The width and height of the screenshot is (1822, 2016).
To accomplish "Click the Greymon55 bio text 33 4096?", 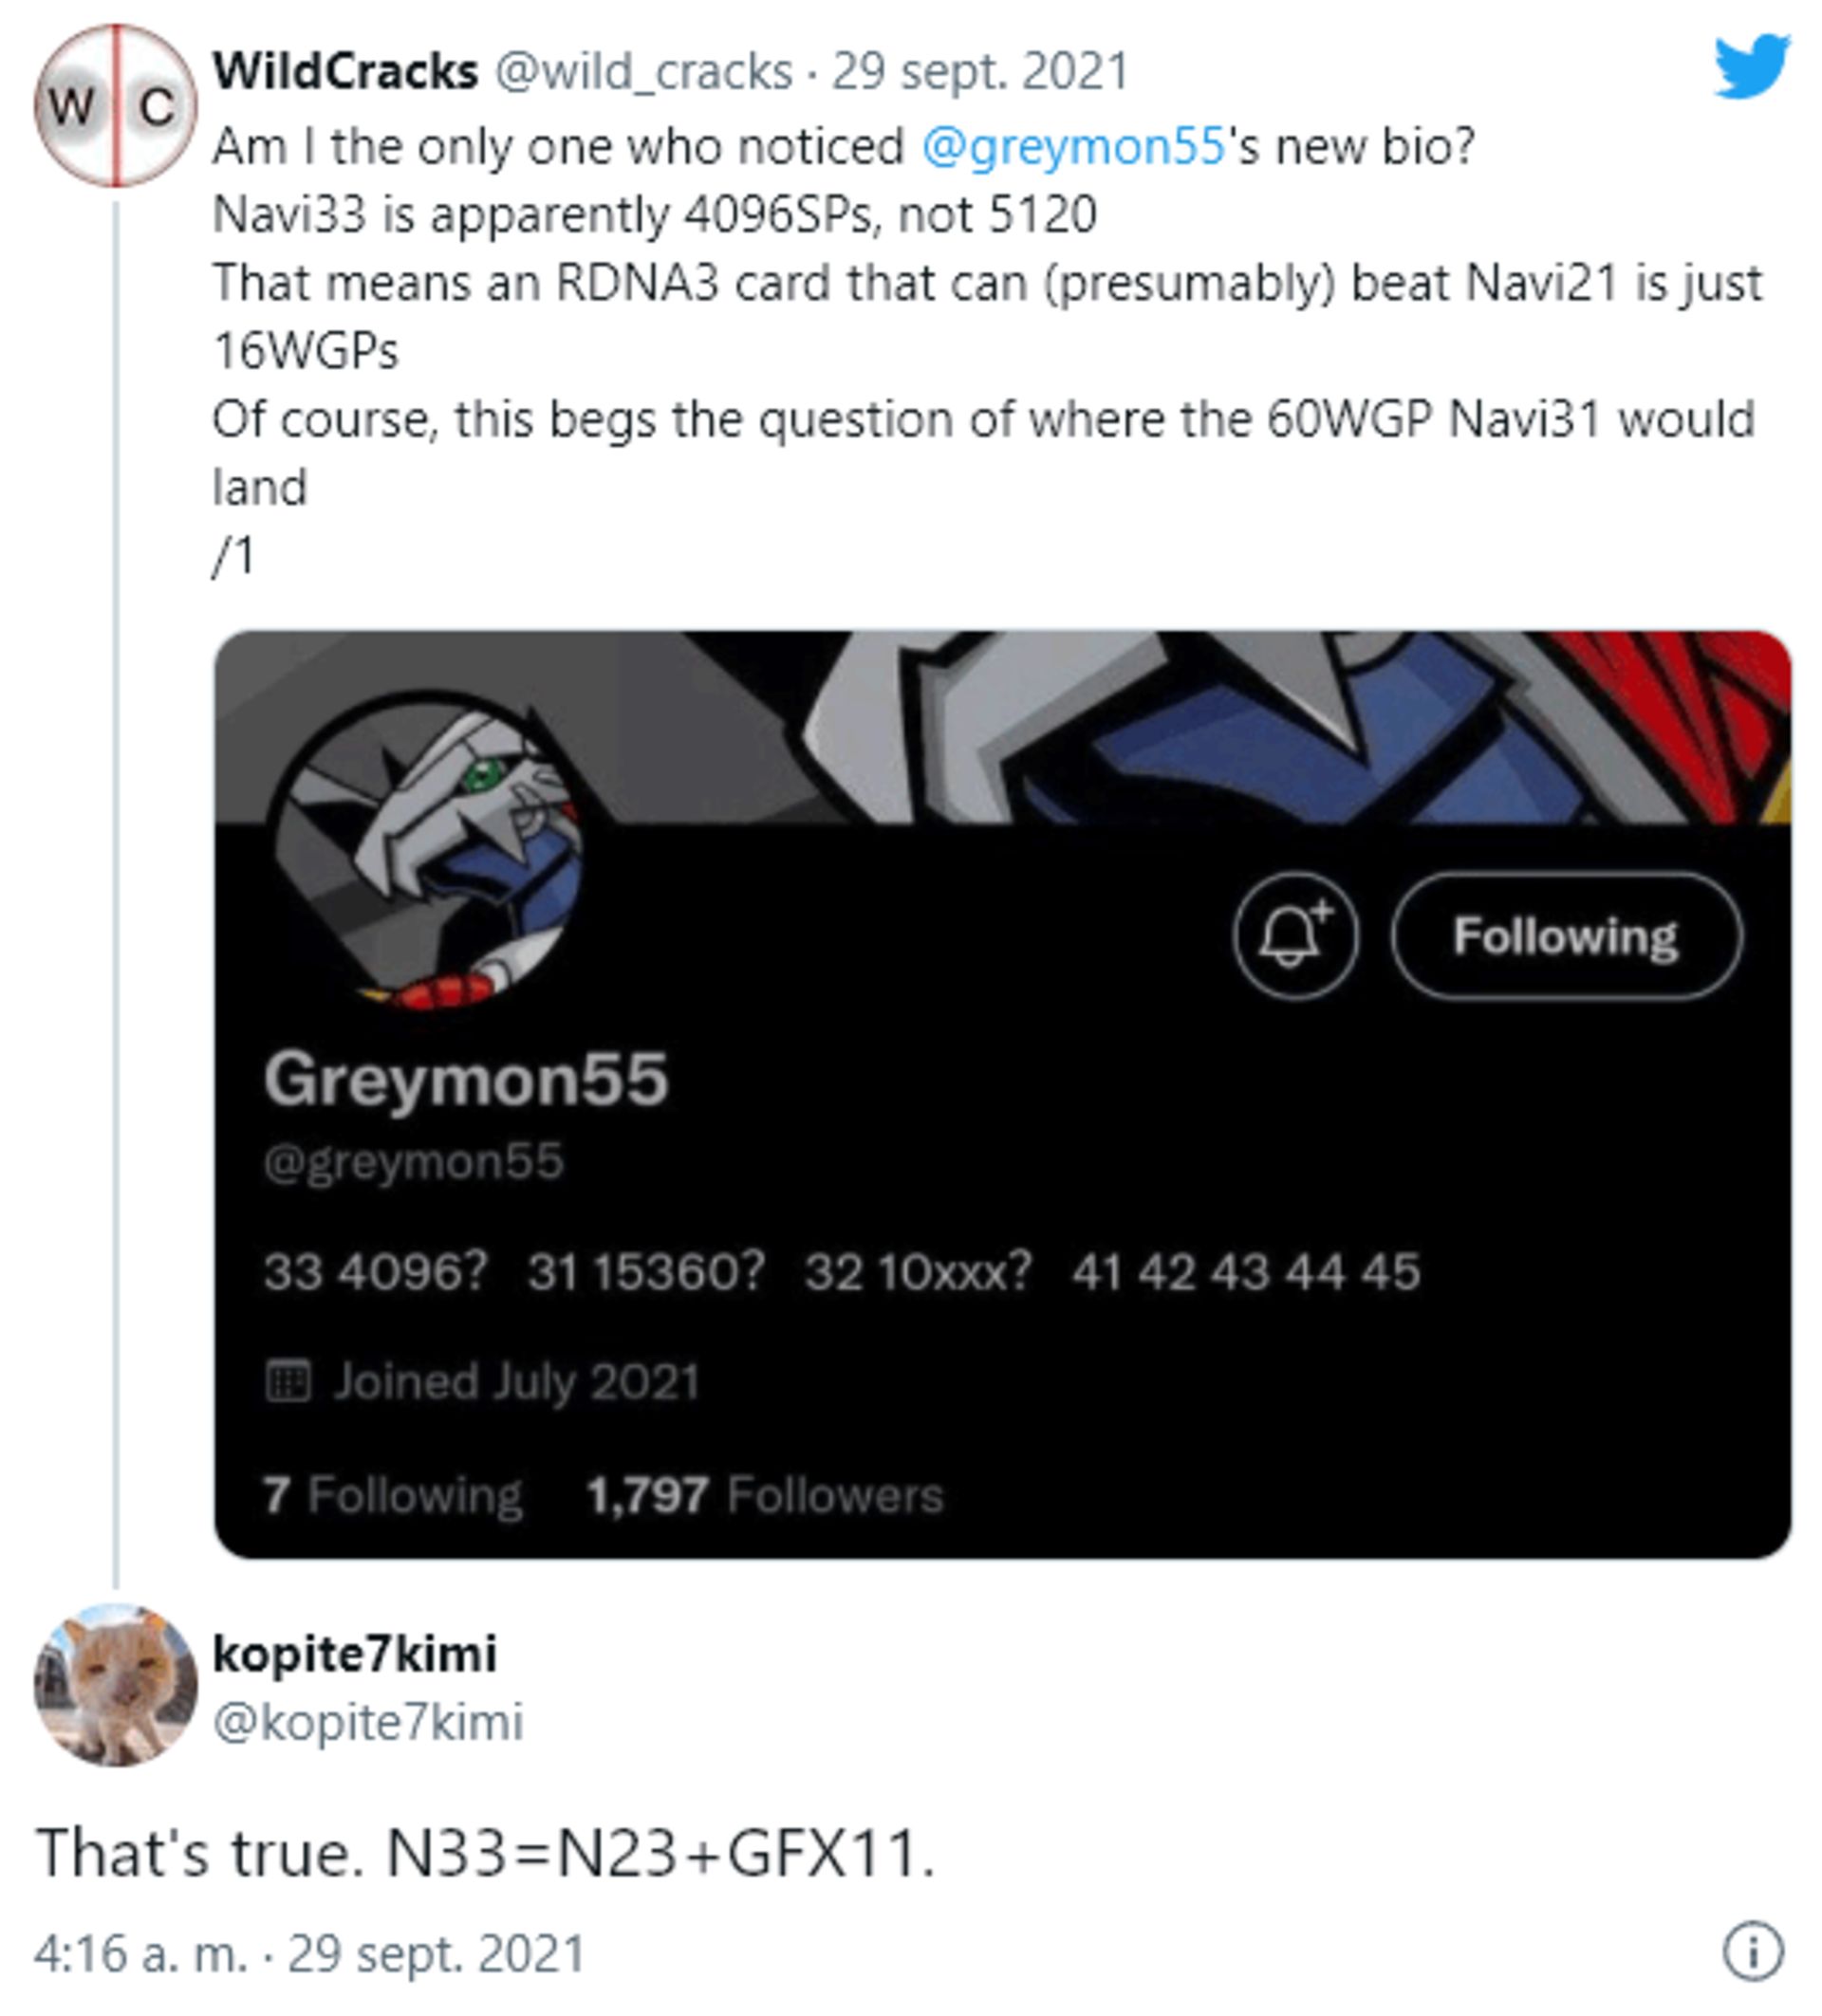I will coord(375,1272).
